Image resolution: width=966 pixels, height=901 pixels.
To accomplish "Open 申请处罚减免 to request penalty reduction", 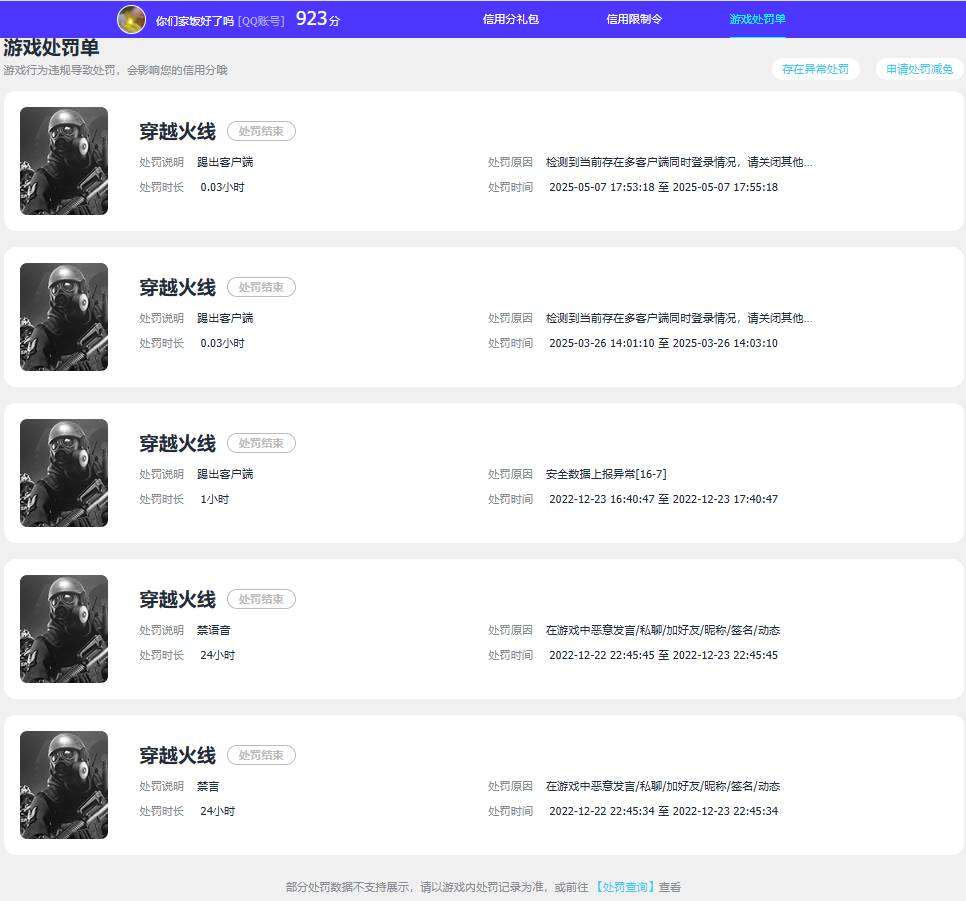I will click(x=918, y=70).
